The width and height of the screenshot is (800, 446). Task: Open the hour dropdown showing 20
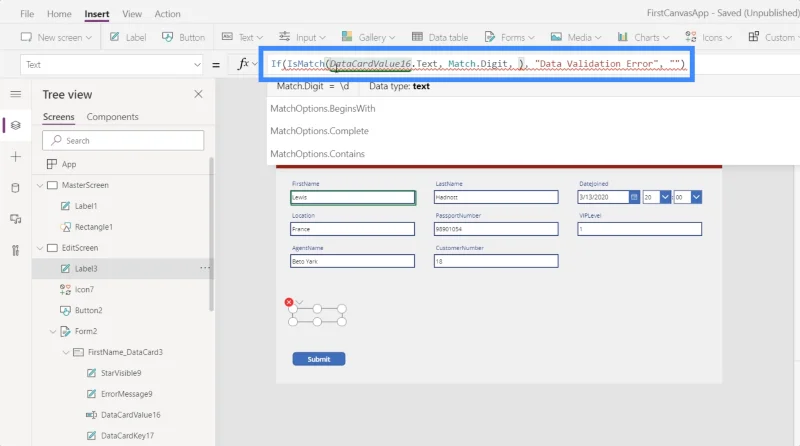665,197
